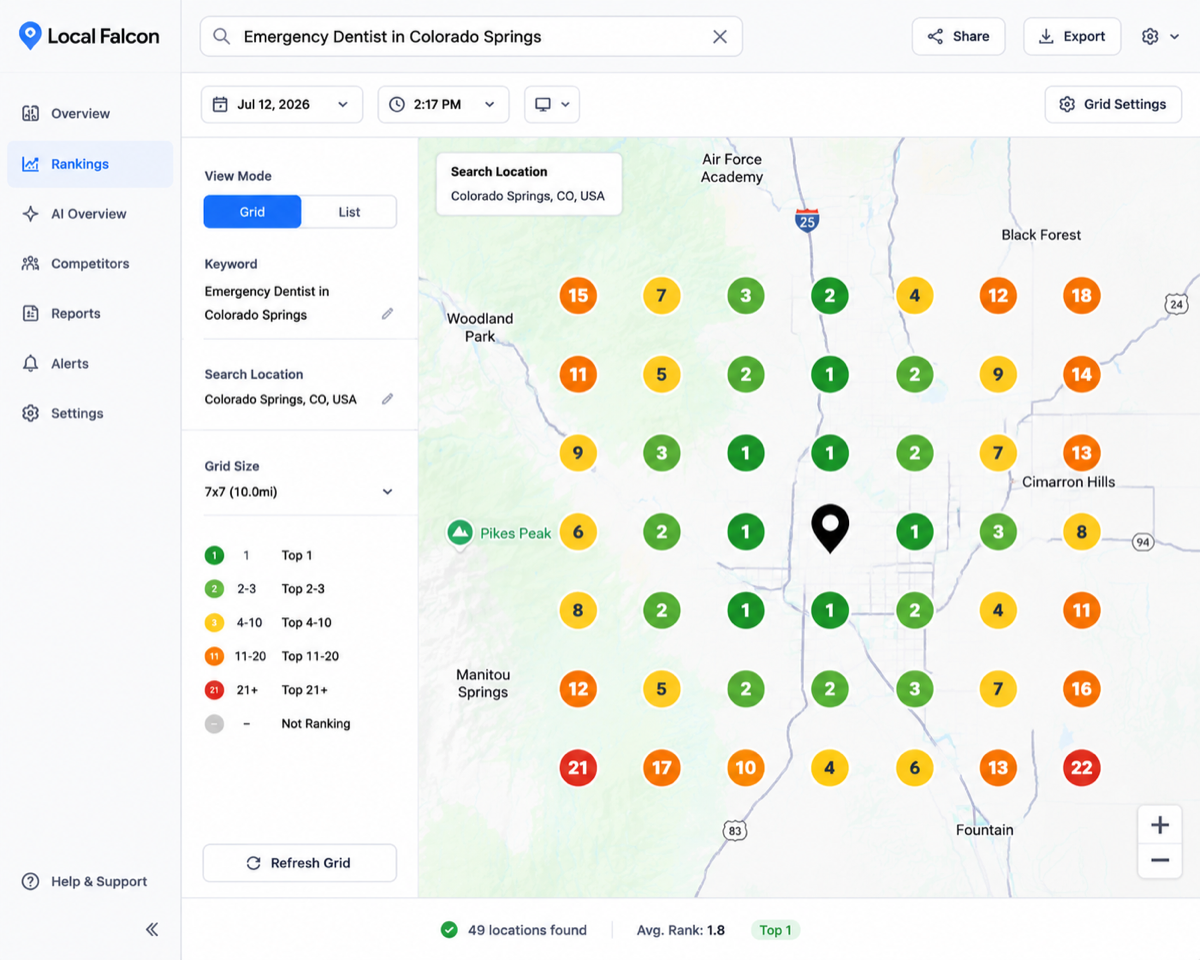Click the green check beside 49 locations found
The width and height of the screenshot is (1200, 960).
[450, 930]
